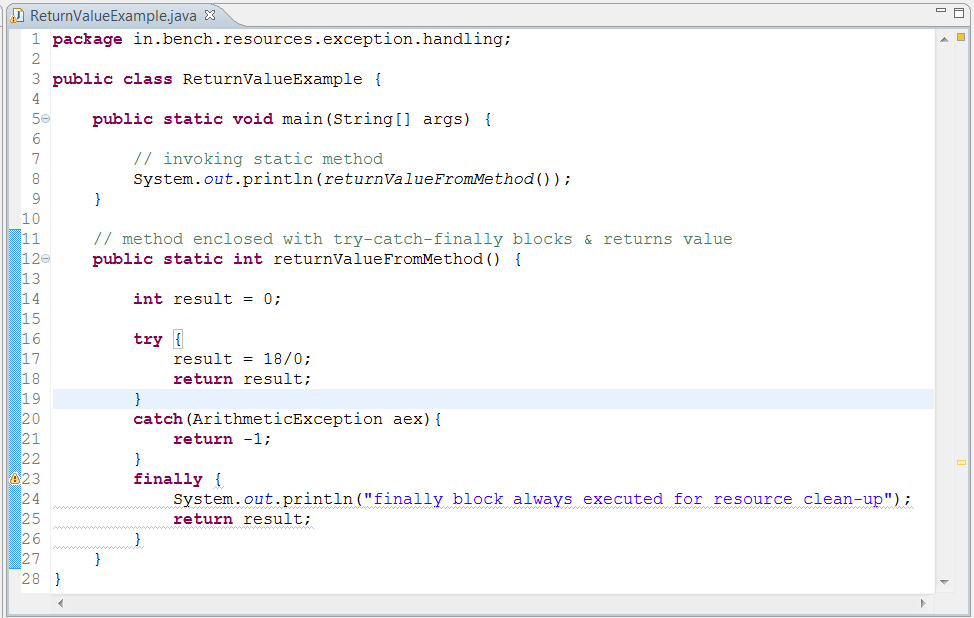The image size is (974, 618).
Task: Click the left arrow of horizontal scrollbar
Action: click(60, 603)
